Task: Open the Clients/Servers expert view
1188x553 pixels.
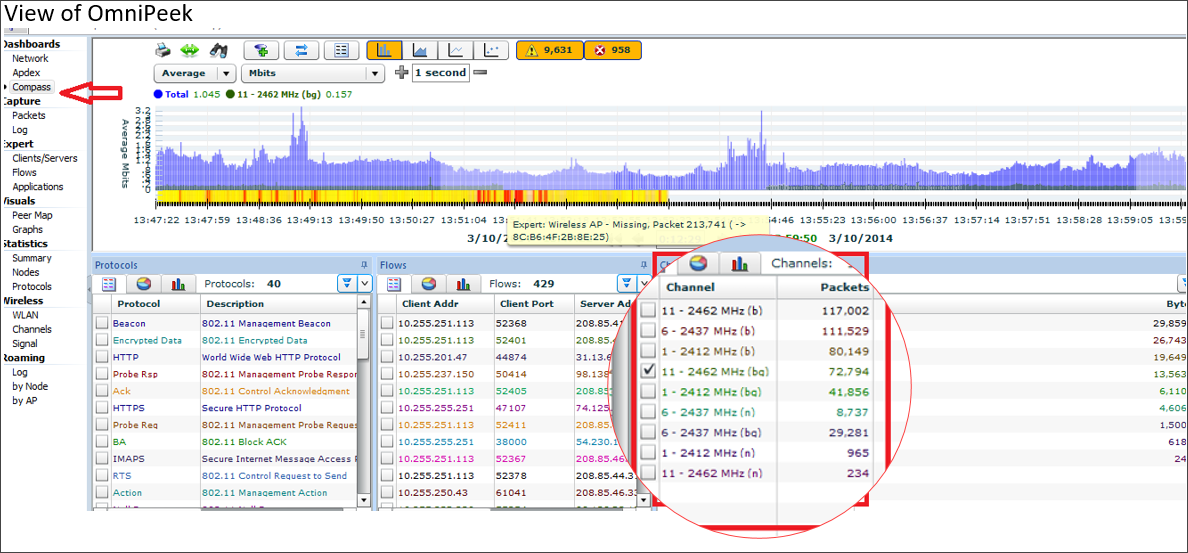Action: point(45,158)
